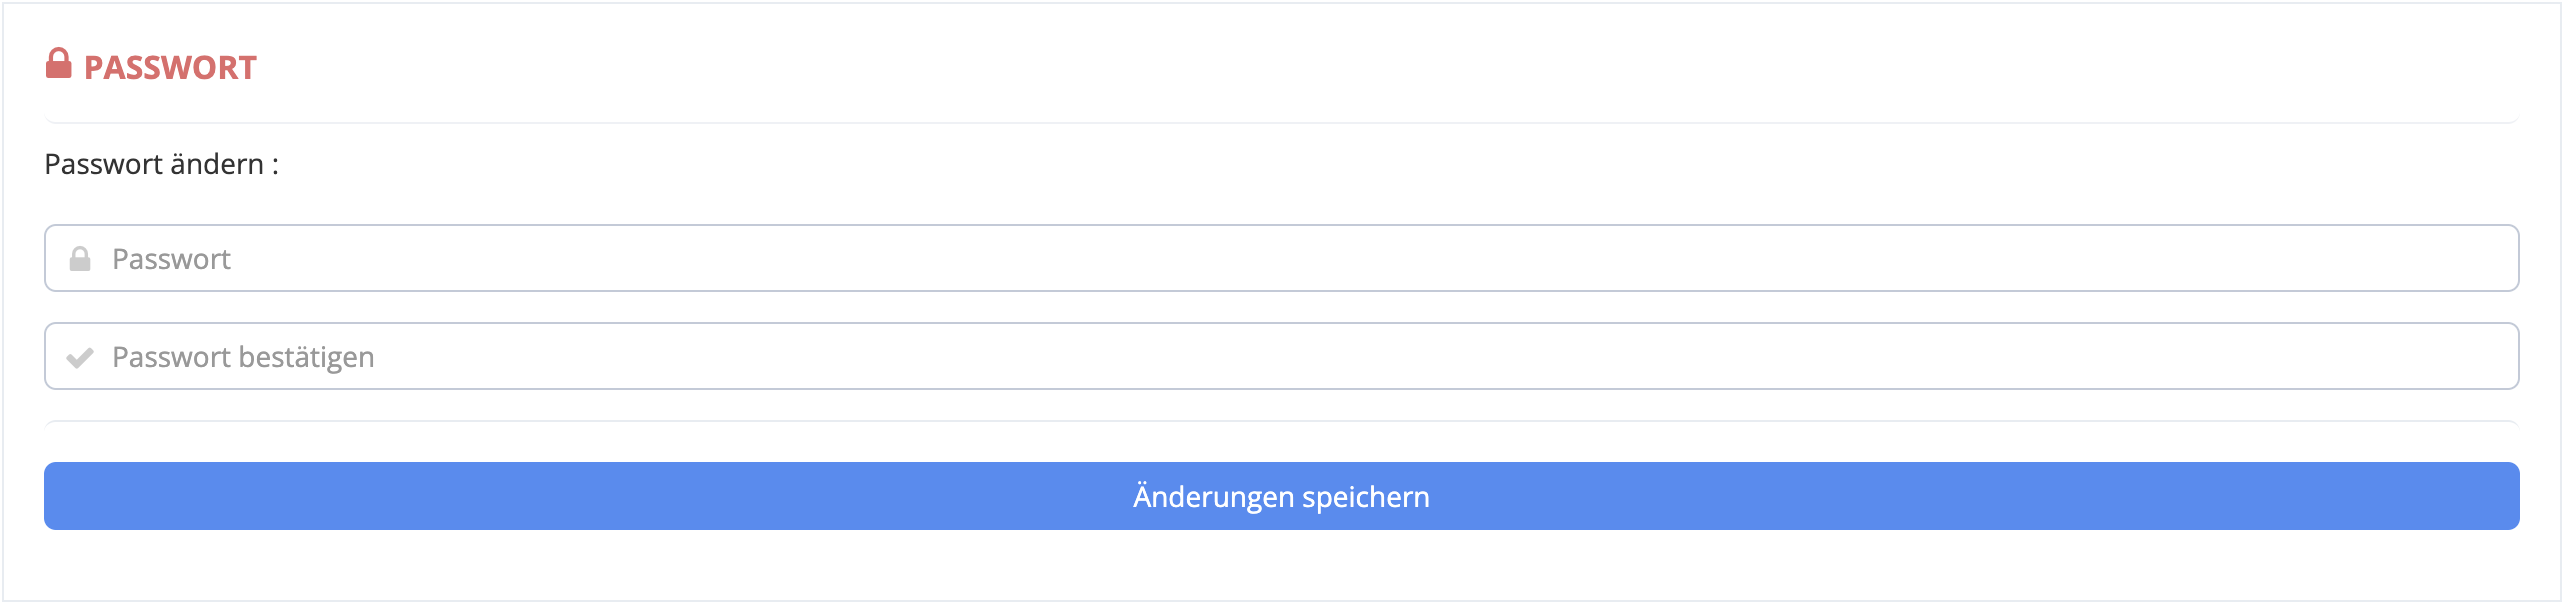Place cursor in the new password text box

tap(1281, 258)
